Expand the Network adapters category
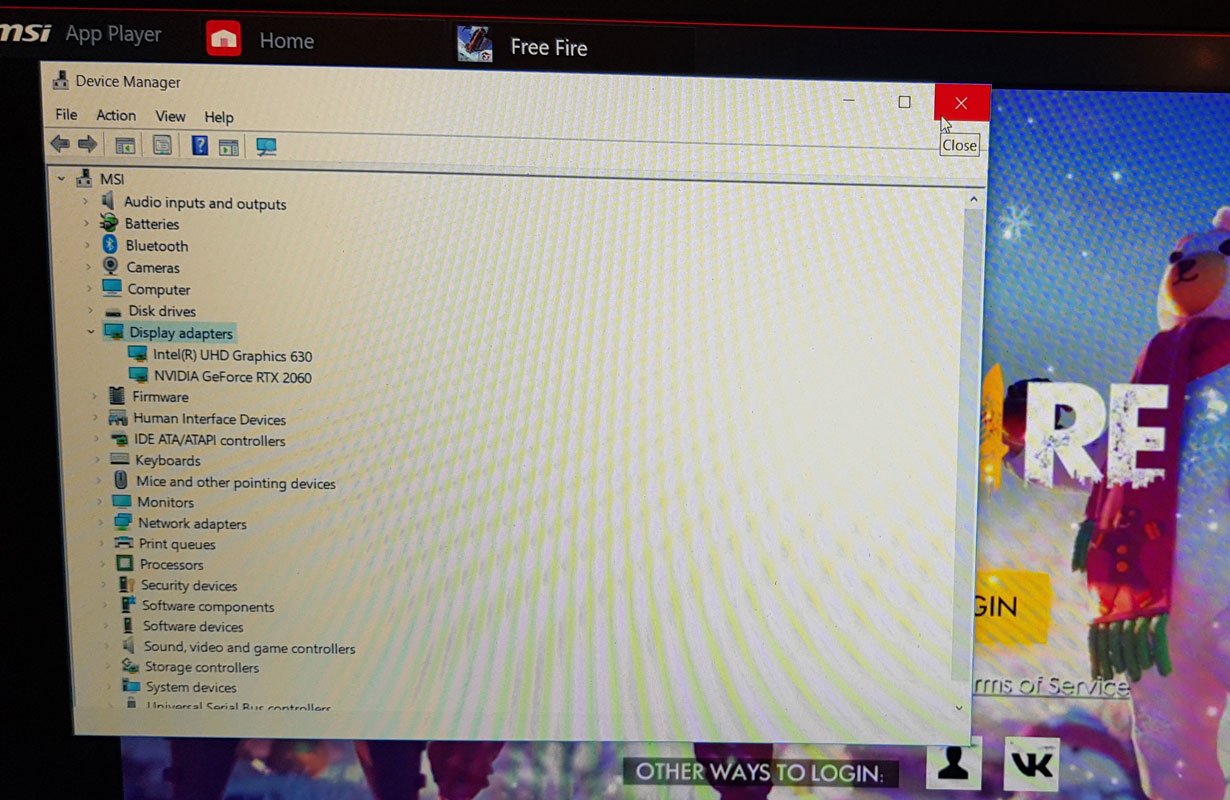The height and width of the screenshot is (800, 1230). (101, 523)
